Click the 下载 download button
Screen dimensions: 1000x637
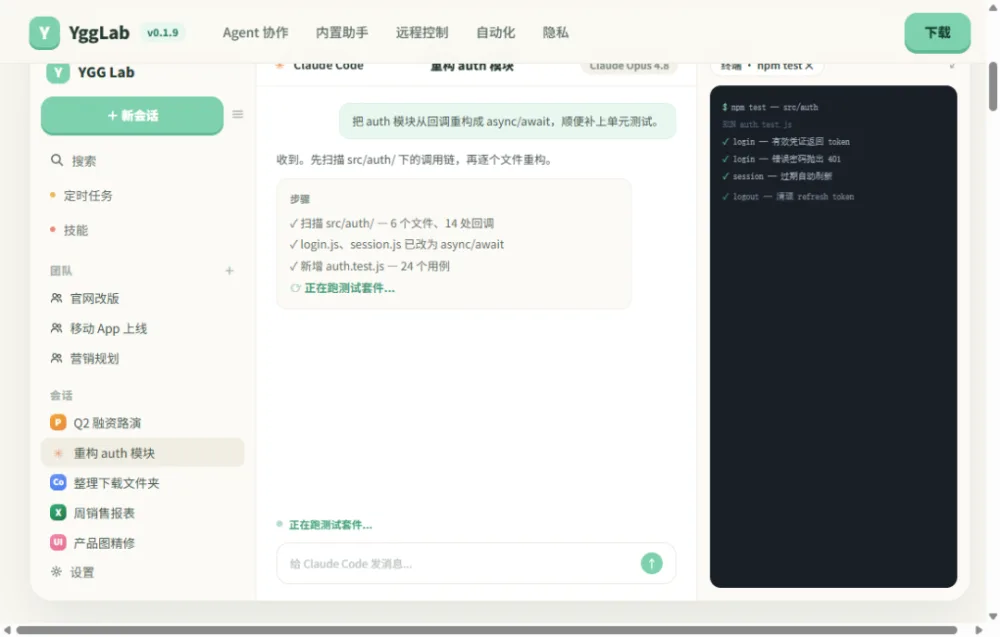coord(938,33)
